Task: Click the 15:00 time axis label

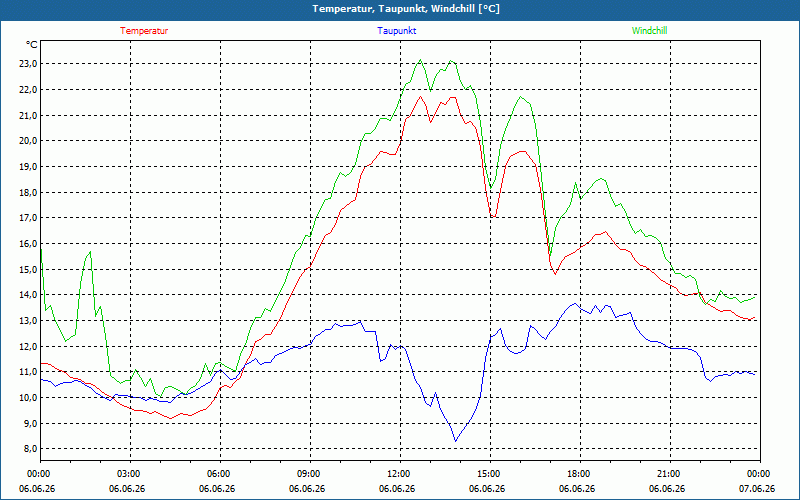Action: pos(488,474)
